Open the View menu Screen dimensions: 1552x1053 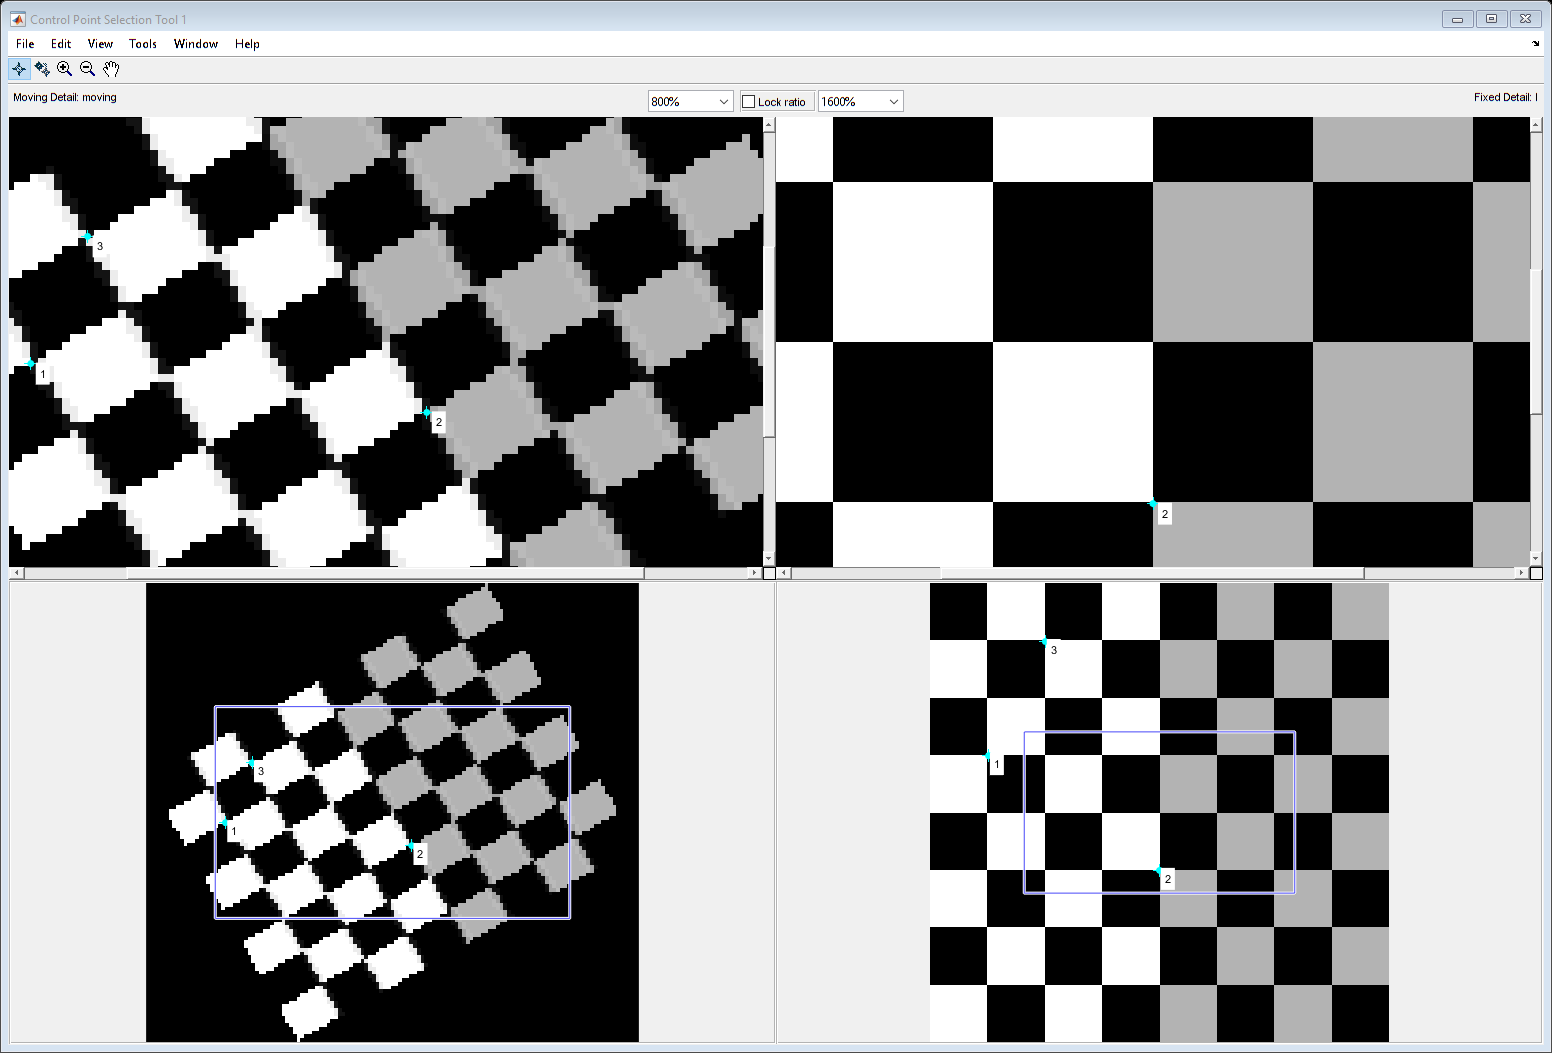coord(100,44)
